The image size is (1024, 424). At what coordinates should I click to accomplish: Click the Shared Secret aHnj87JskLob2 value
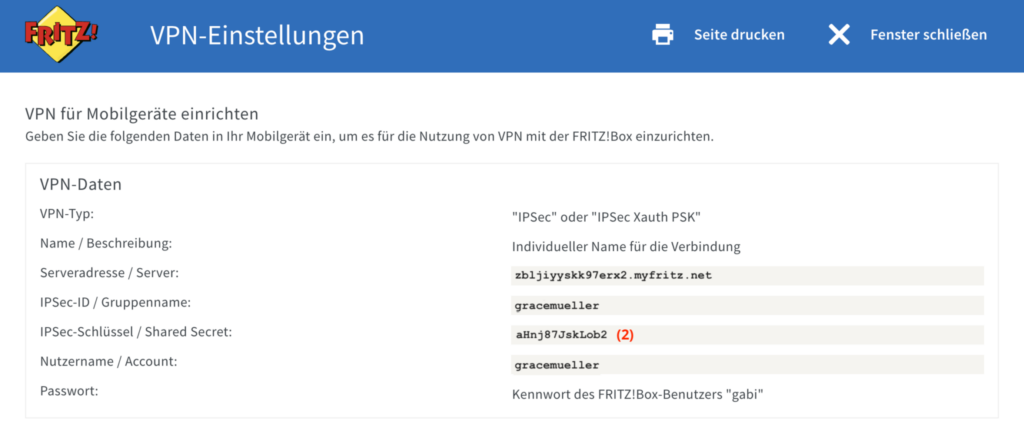(x=561, y=335)
